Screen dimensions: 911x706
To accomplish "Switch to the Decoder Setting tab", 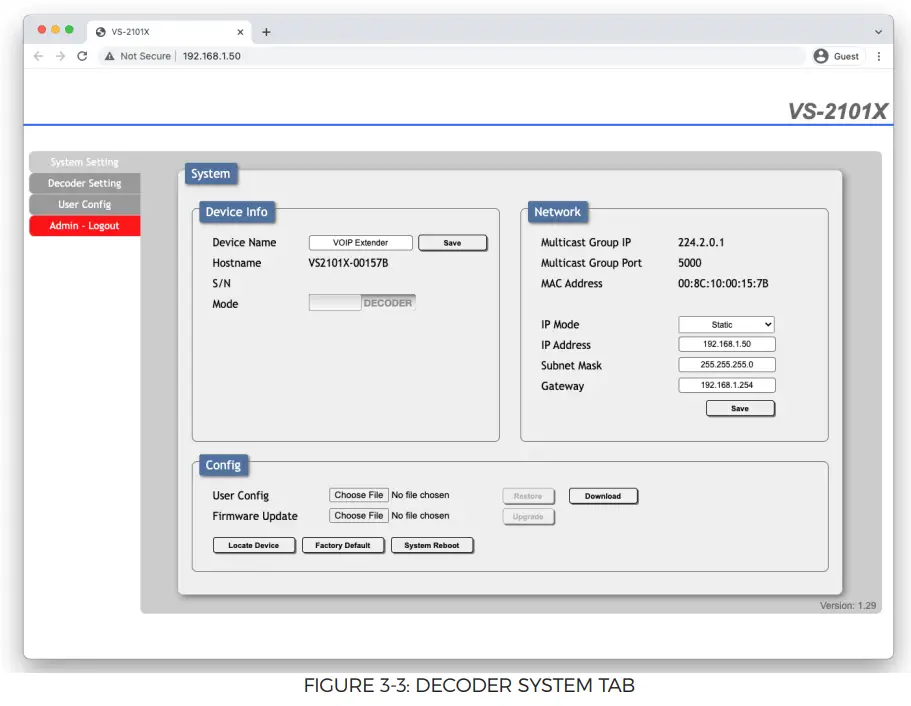I will click(85, 183).
